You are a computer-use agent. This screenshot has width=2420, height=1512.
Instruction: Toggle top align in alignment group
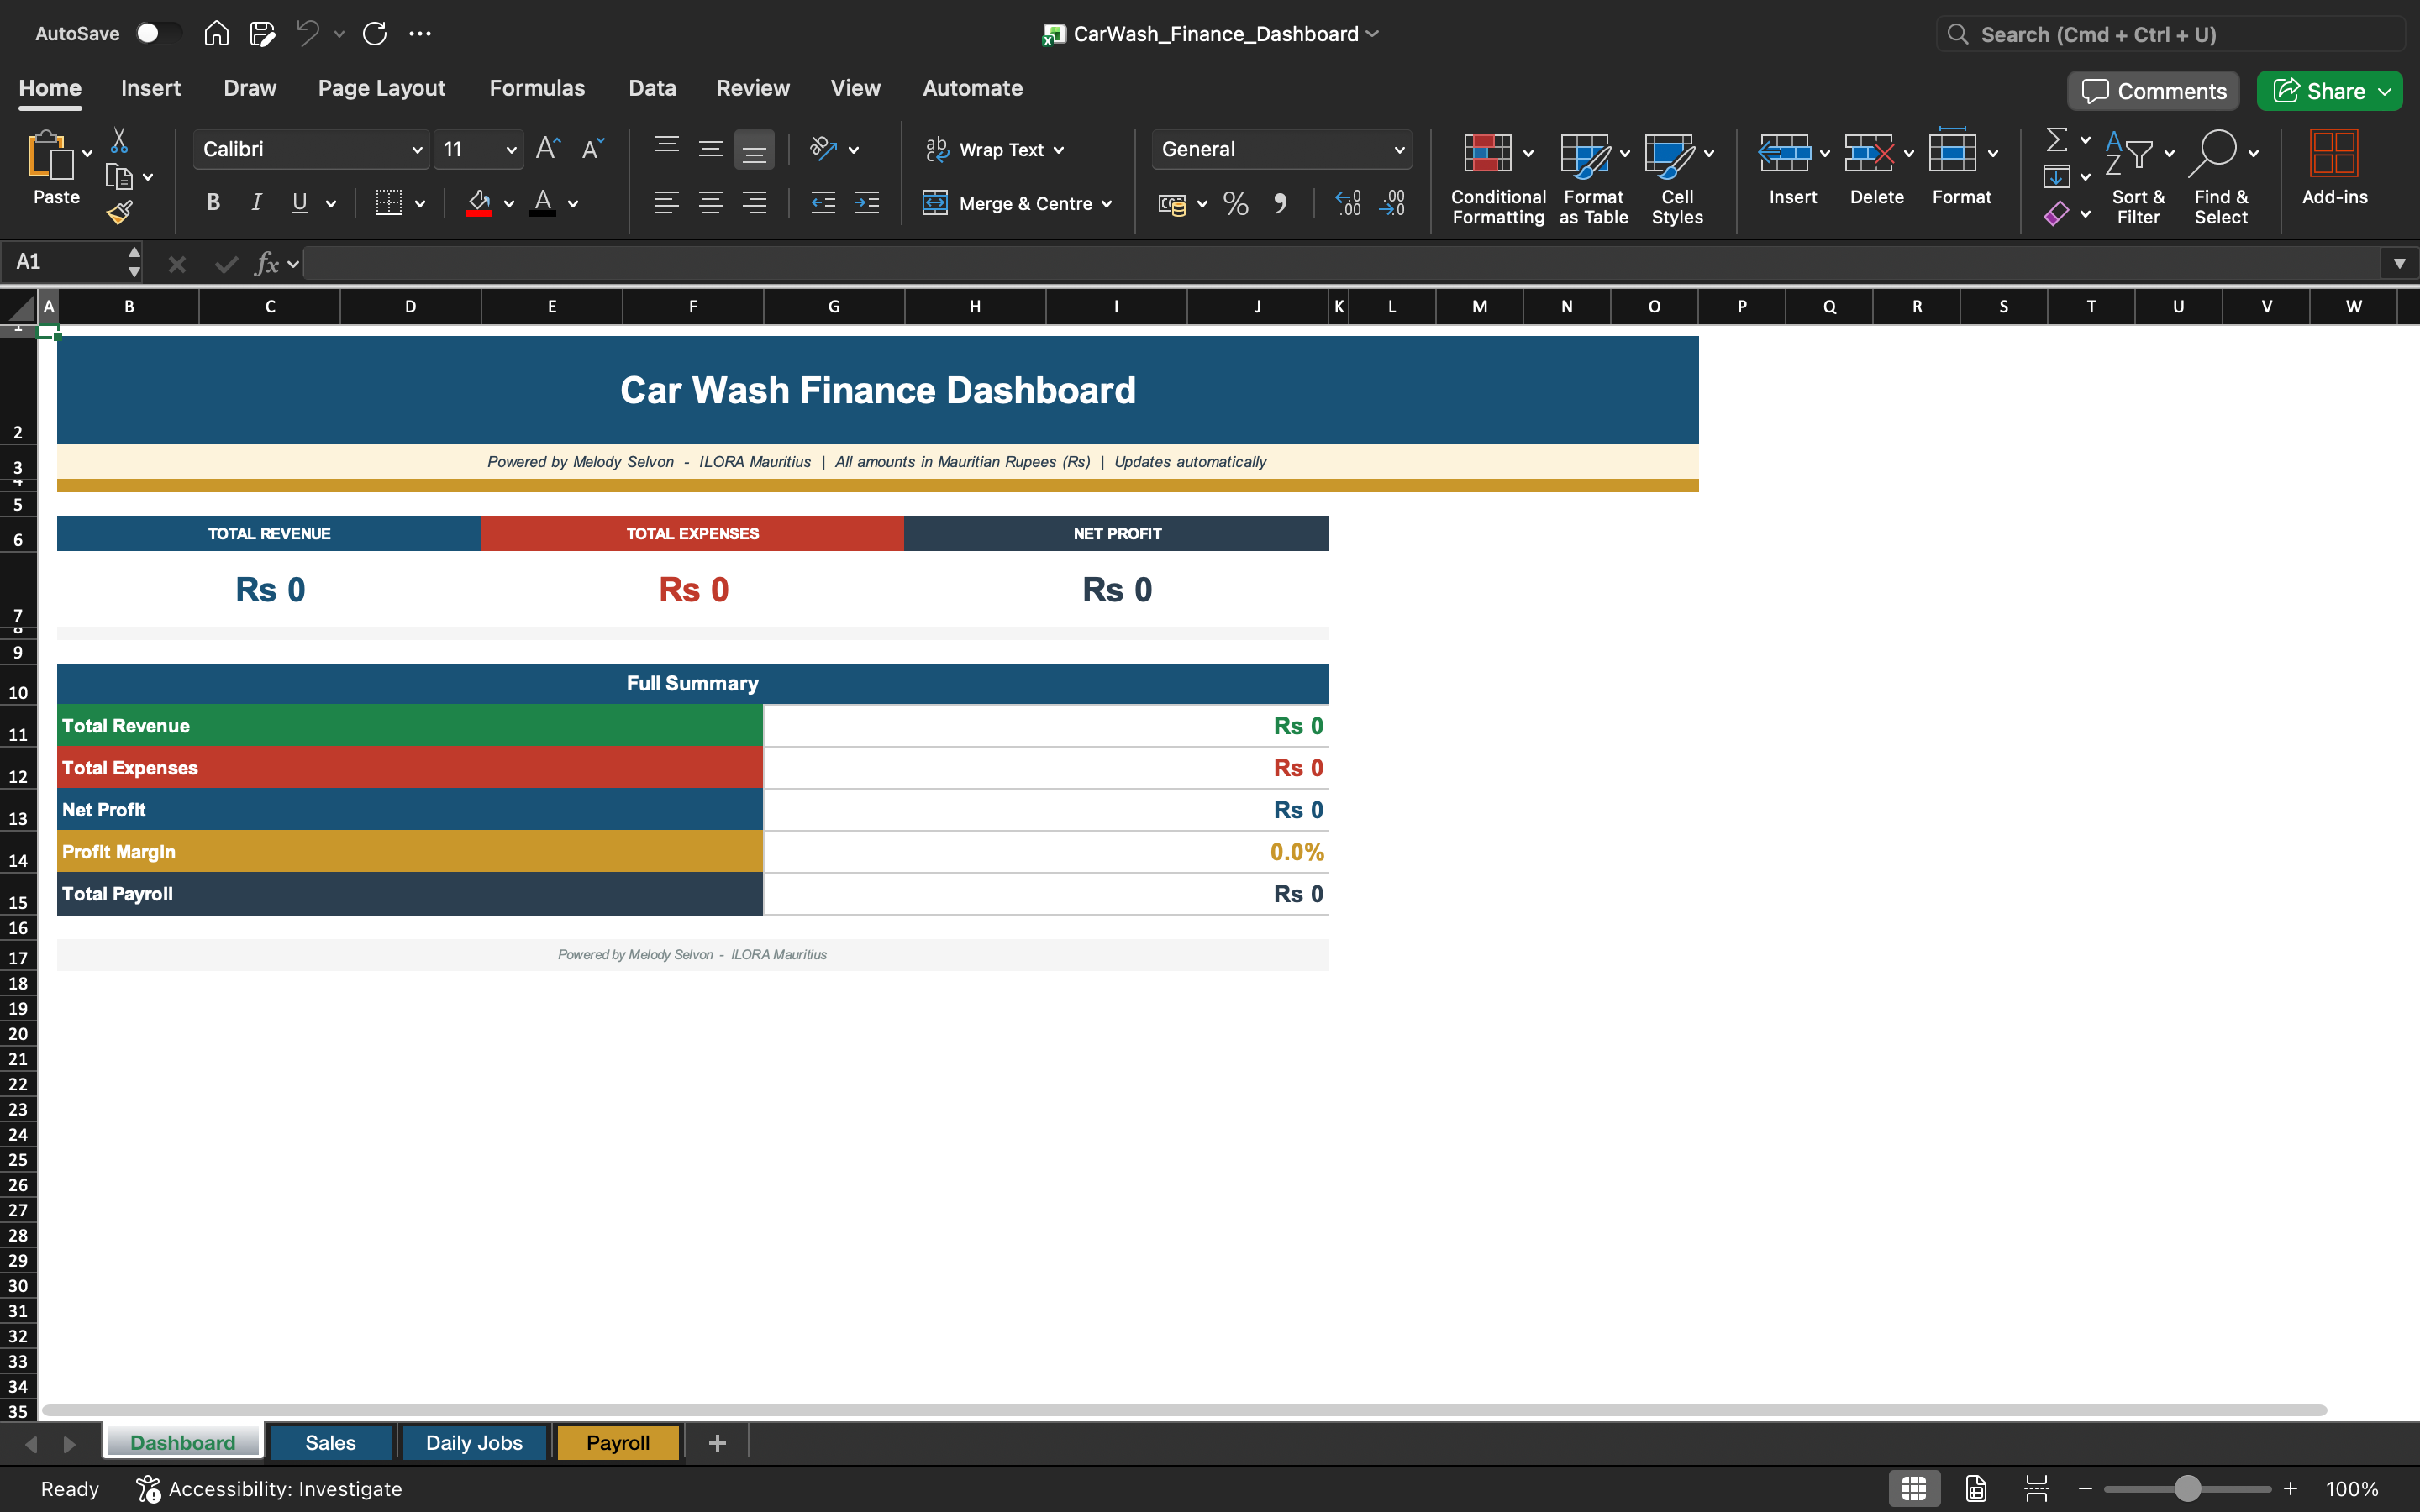coord(667,149)
